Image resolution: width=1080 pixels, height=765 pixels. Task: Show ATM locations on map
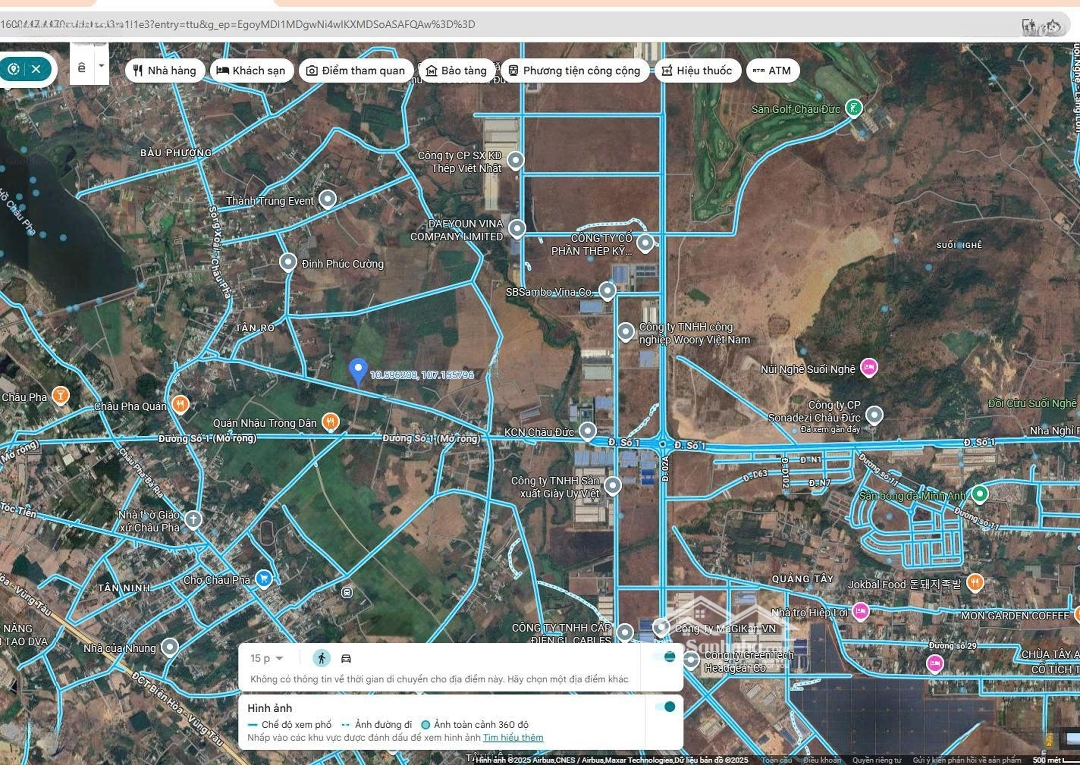(771, 70)
